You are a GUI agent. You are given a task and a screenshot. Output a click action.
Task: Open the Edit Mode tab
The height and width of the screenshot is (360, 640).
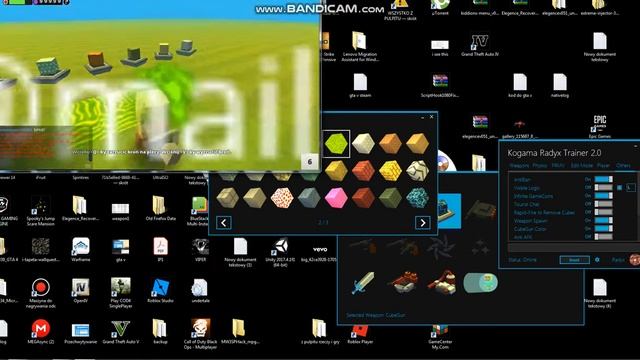tap(581, 166)
